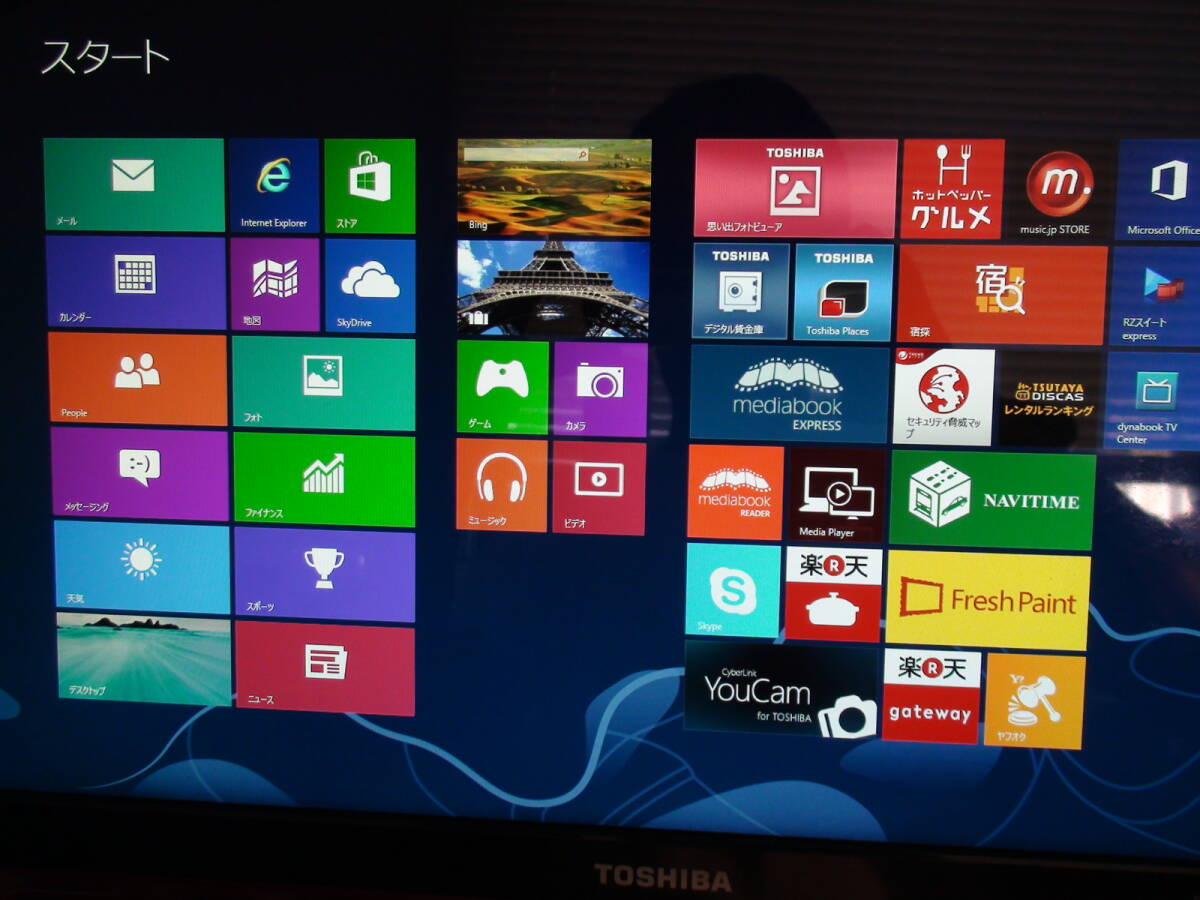Open the Toshiba digital safe (デジタル貸金庫) tile
The width and height of the screenshot is (1200, 900).
[741, 291]
